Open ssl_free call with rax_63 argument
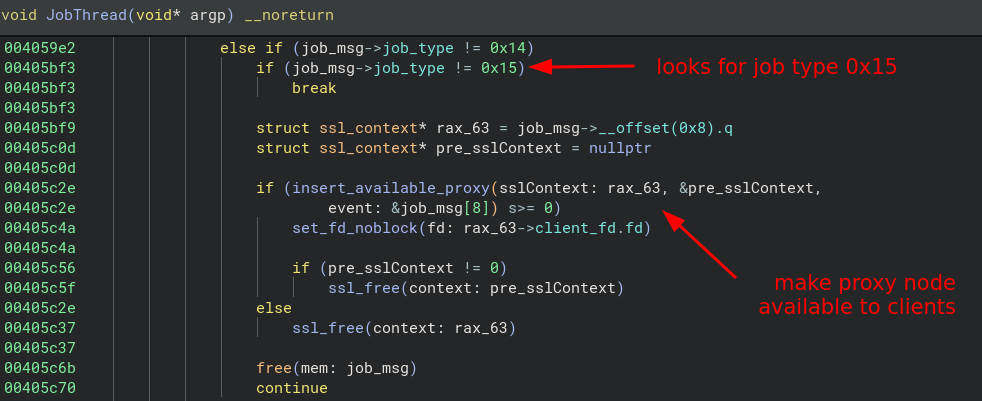 [x=328, y=328]
